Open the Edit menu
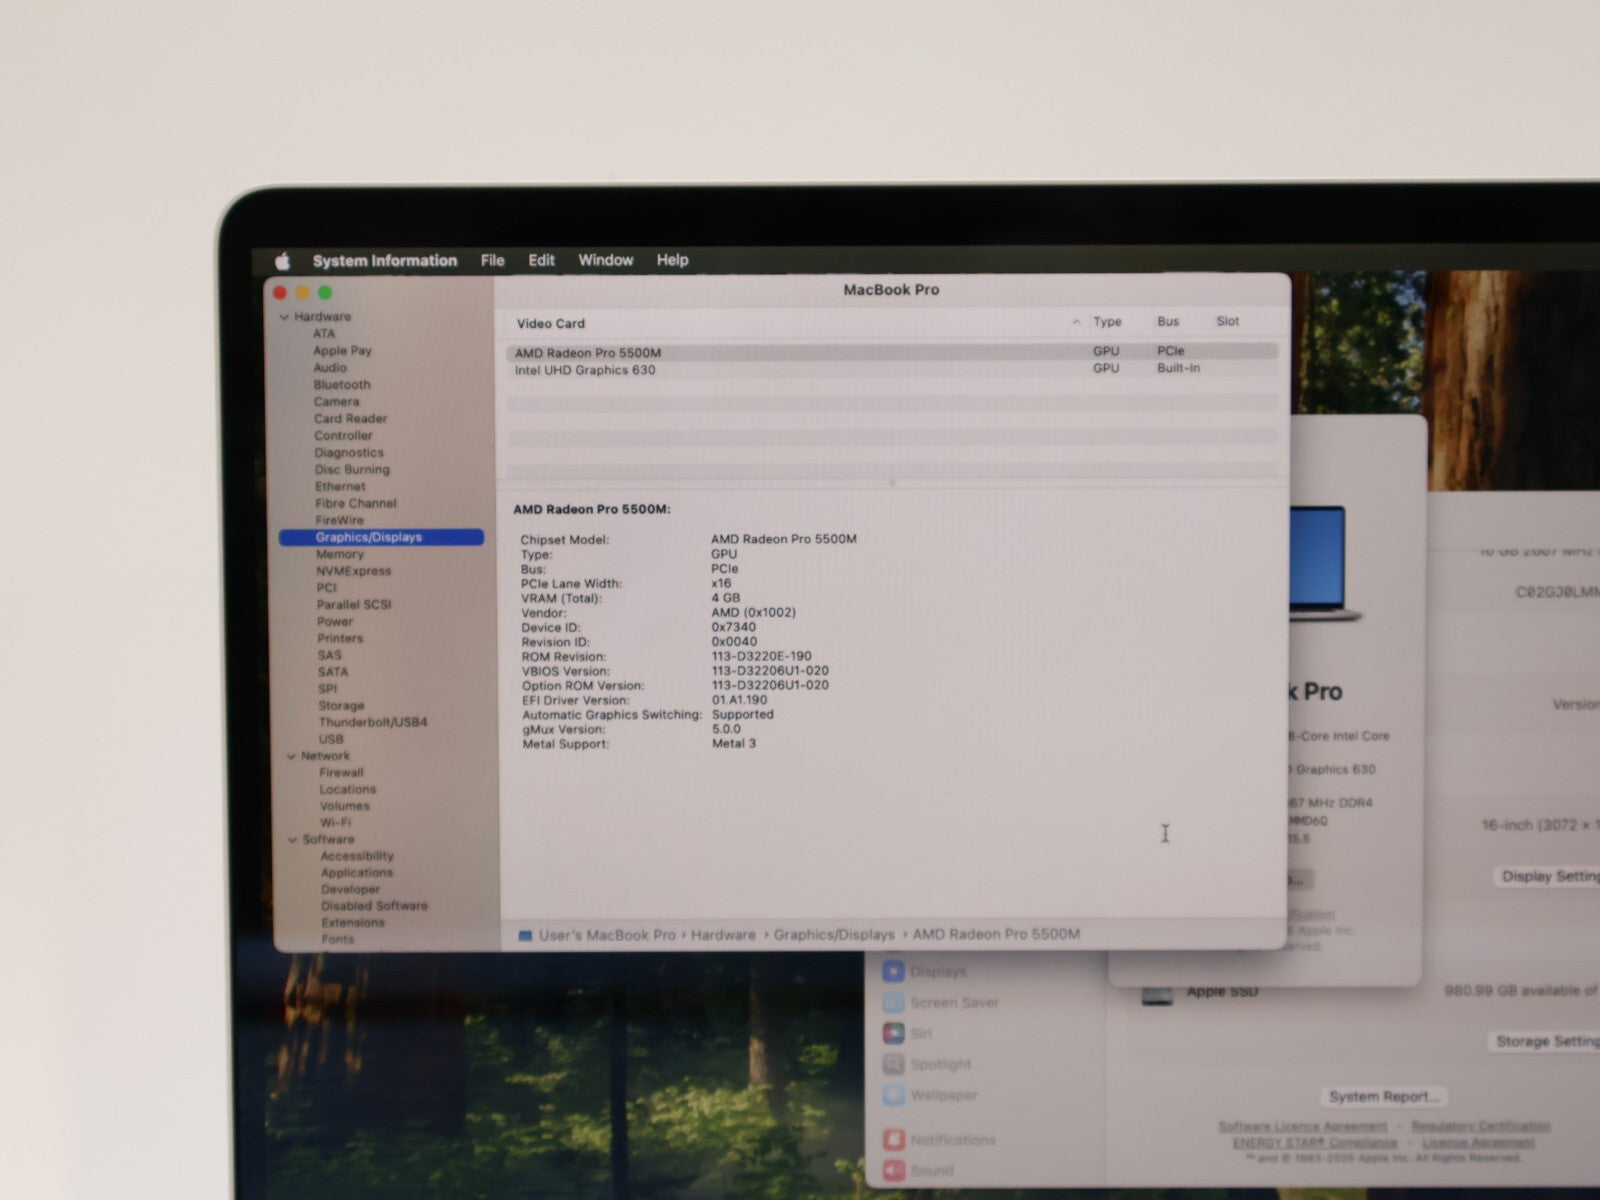The width and height of the screenshot is (1600, 1200). point(541,260)
